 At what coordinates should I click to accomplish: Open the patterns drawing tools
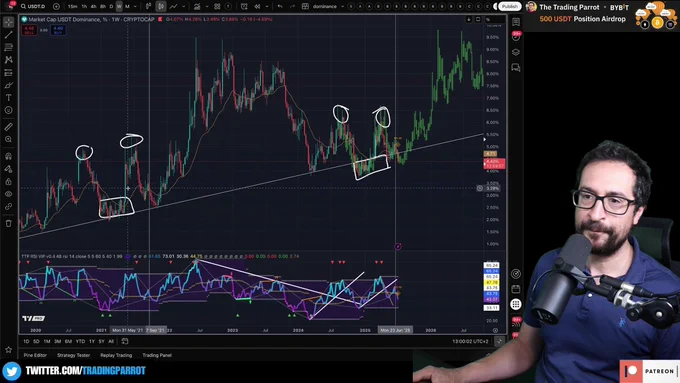coord(9,60)
